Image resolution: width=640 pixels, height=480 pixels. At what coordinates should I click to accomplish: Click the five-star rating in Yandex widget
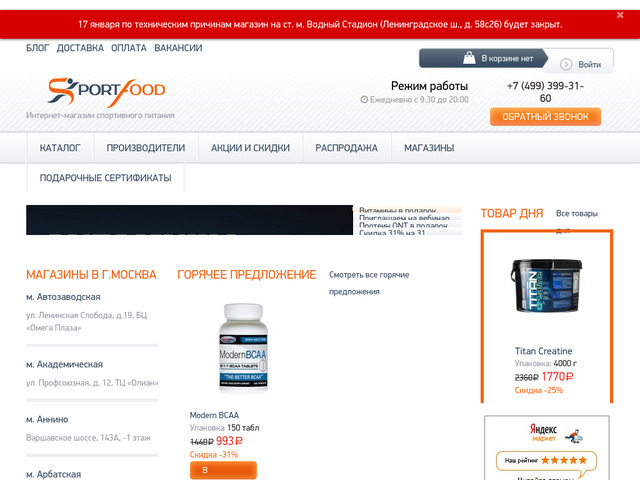(x=564, y=460)
